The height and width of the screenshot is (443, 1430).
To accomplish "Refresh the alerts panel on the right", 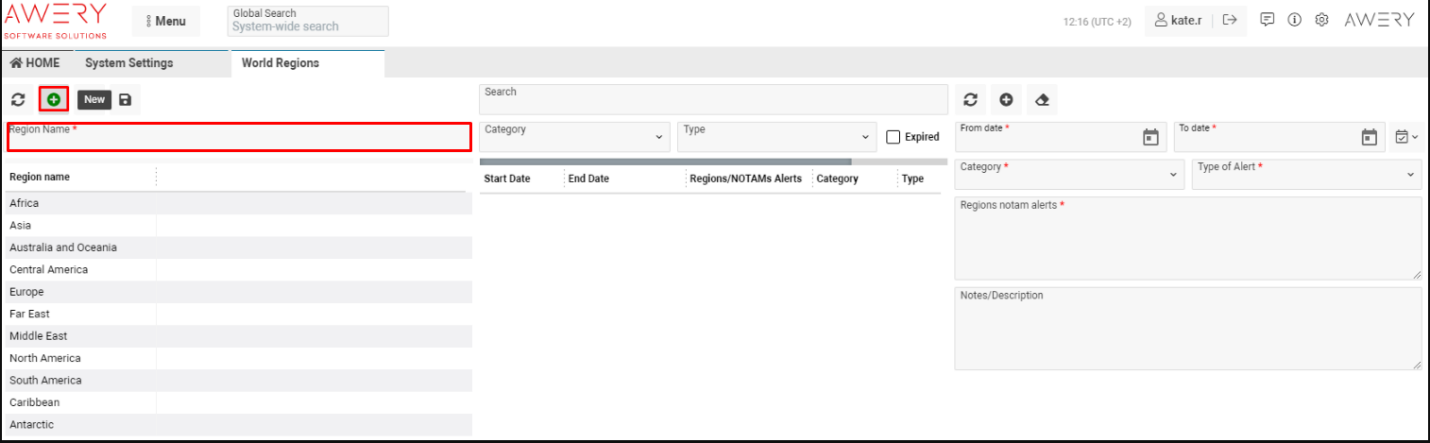I will 970,100.
